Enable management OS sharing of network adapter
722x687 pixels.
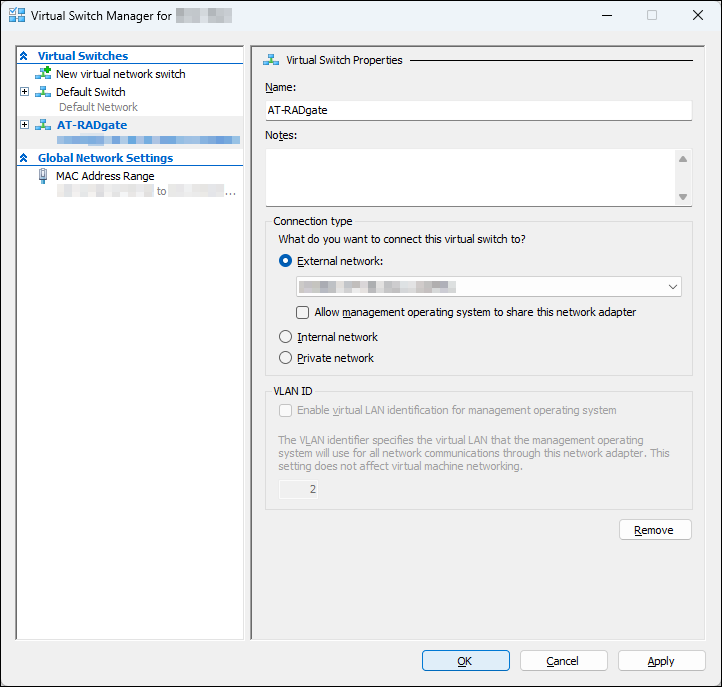click(x=303, y=312)
